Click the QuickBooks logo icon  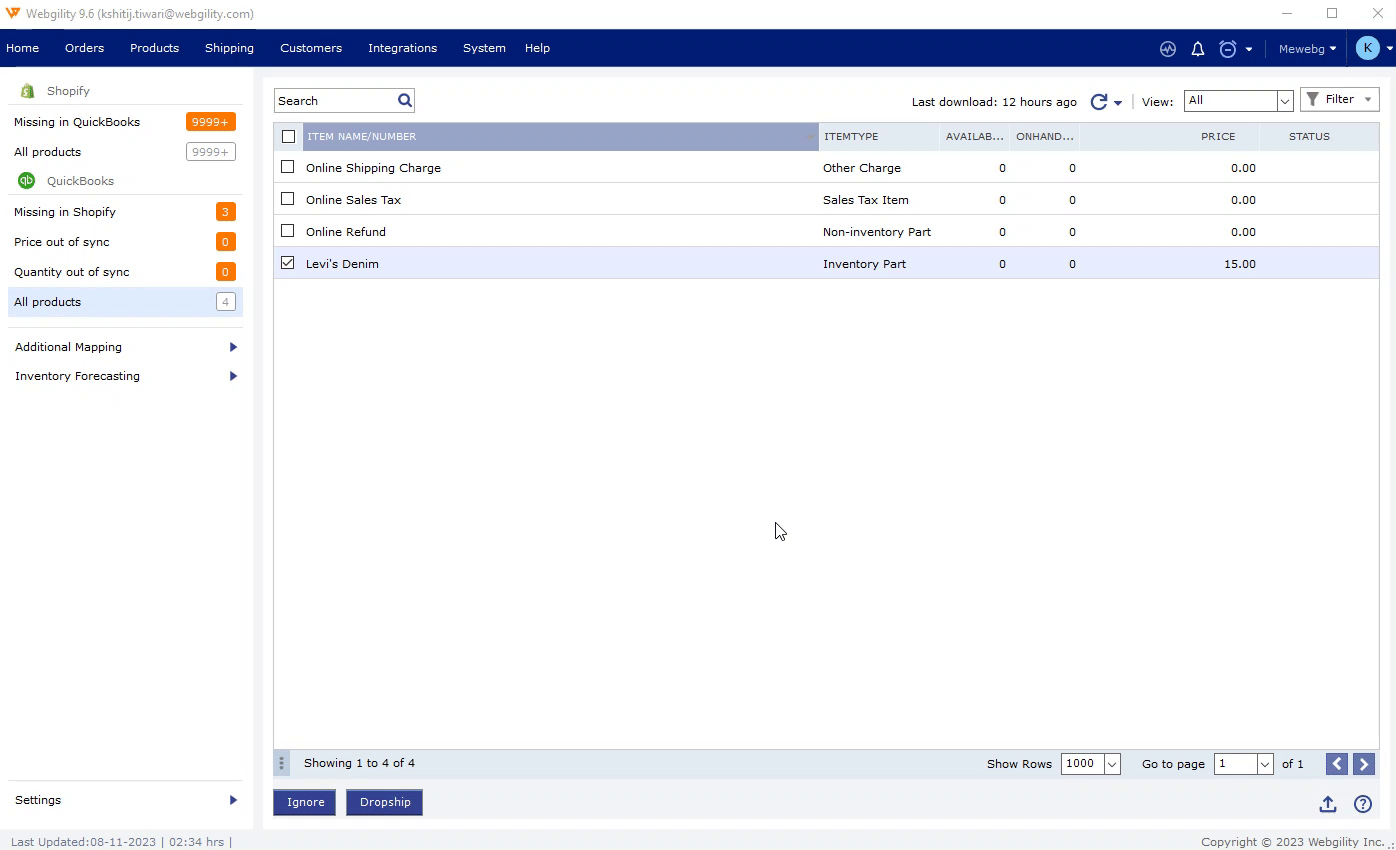pyautogui.click(x=27, y=181)
